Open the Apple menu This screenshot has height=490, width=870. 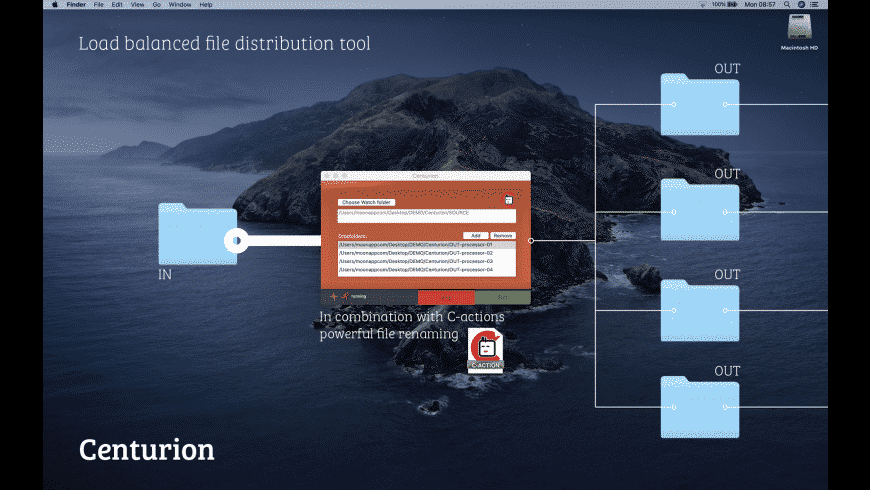coord(55,4)
